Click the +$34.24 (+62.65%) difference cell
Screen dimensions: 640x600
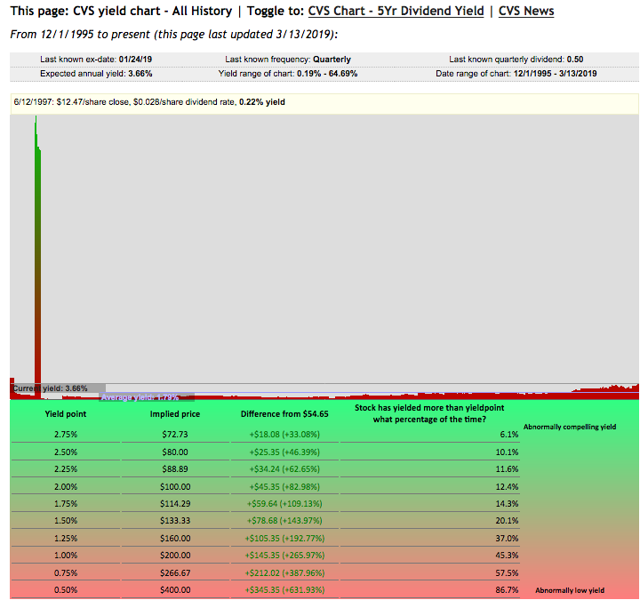coord(284,469)
